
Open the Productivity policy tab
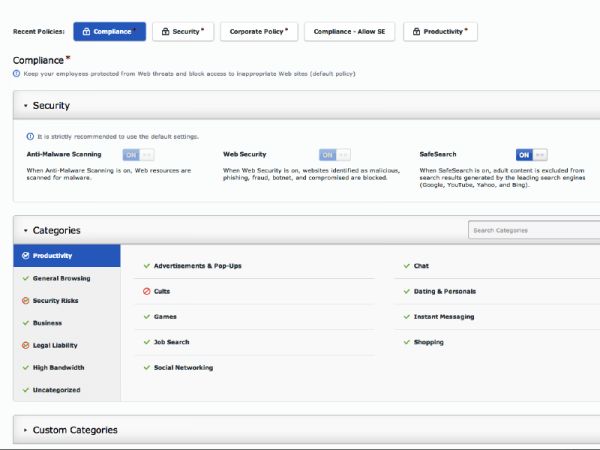point(440,32)
